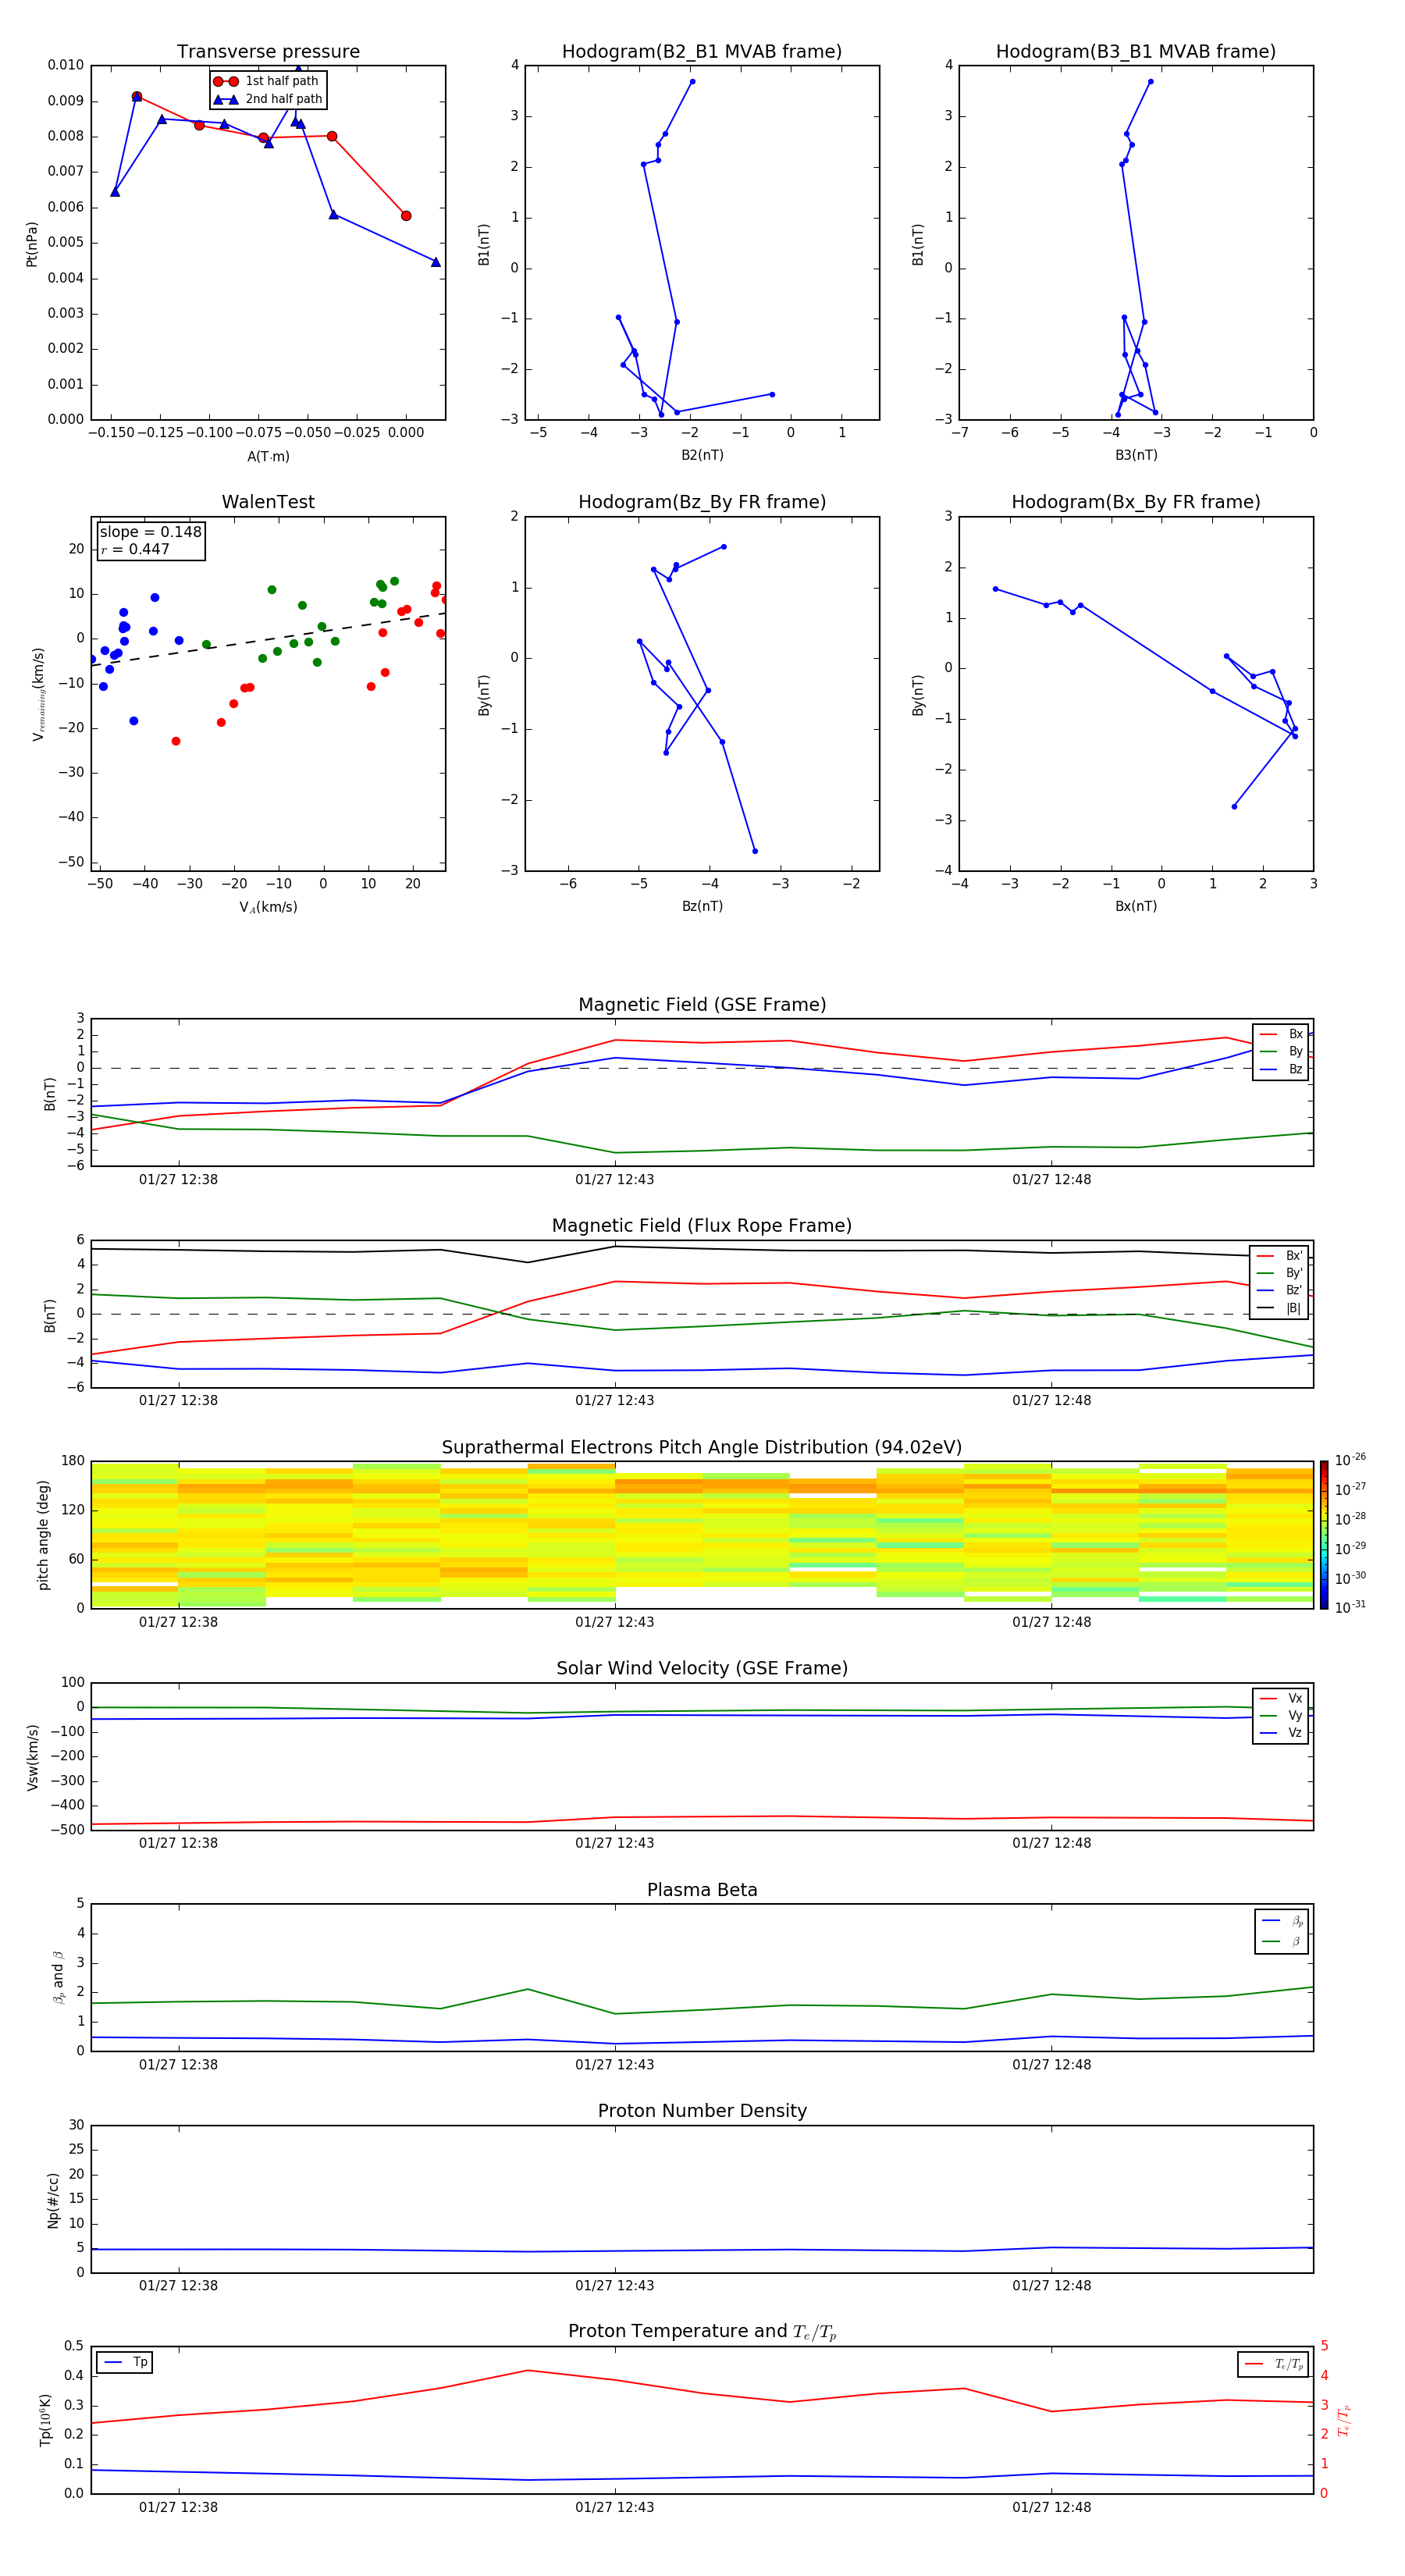Click the "A(T·m)" x-axis label
The image size is (1405, 2576).
click(x=268, y=456)
